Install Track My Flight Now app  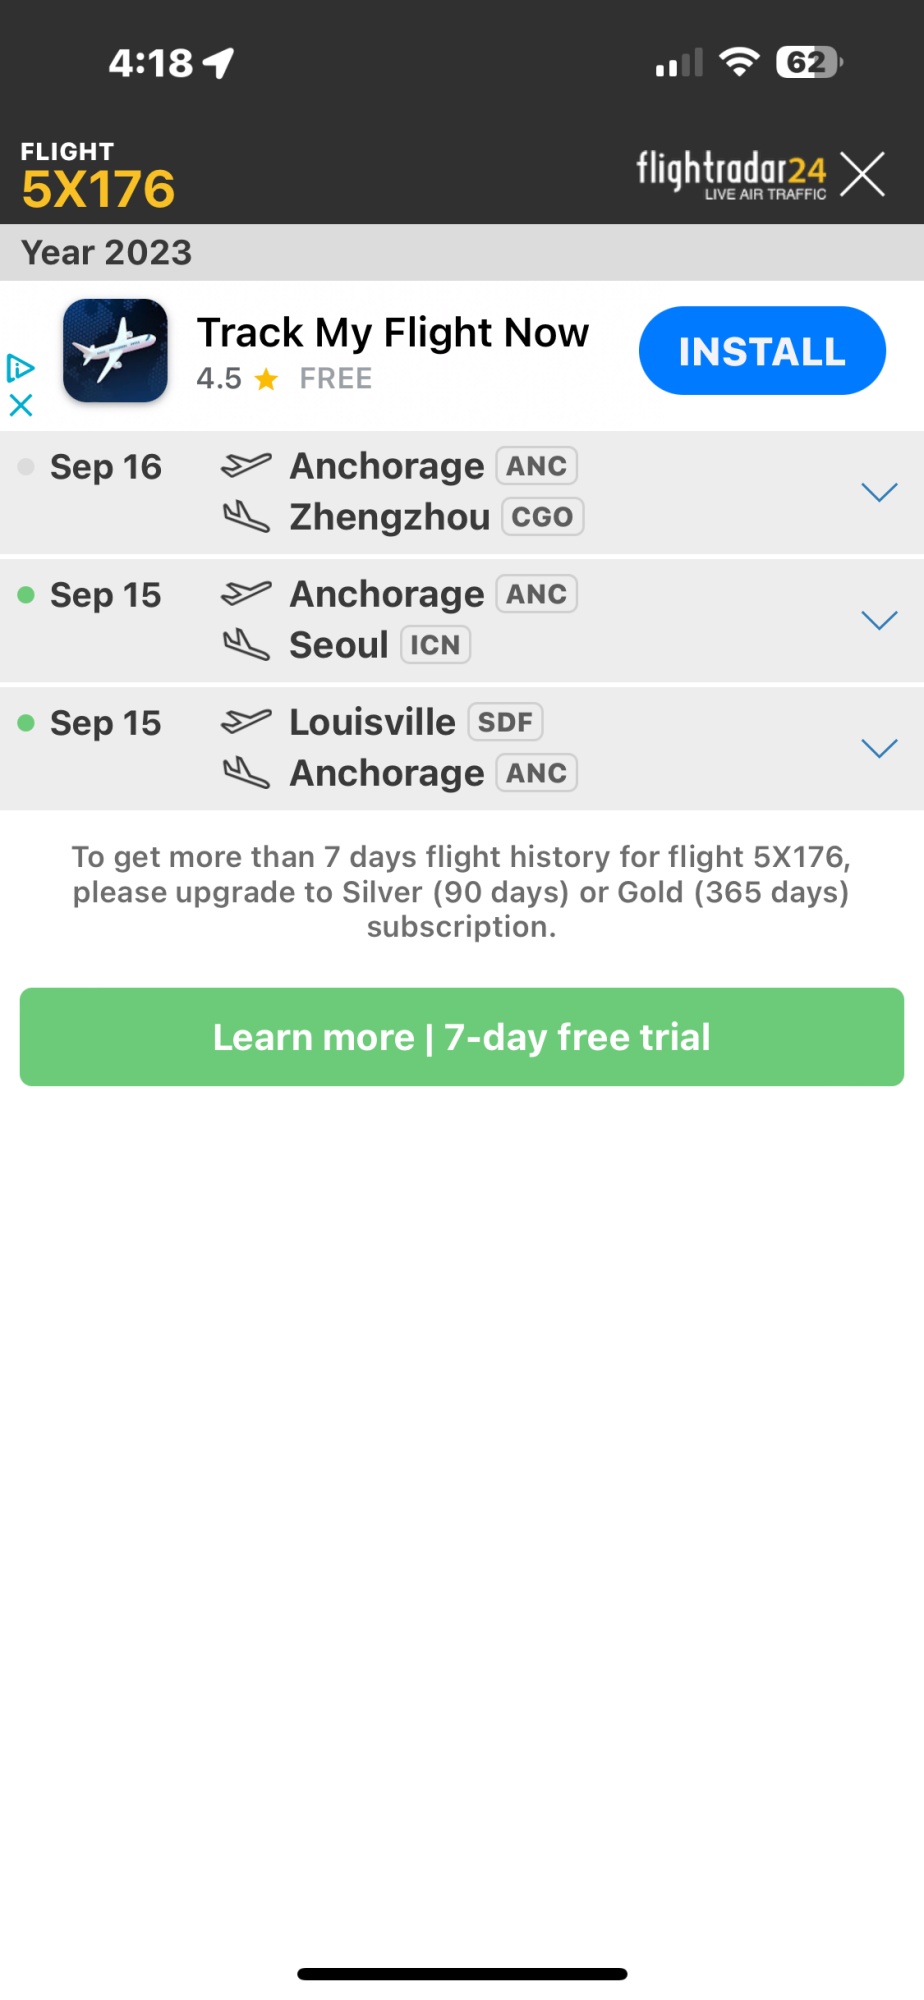[x=762, y=351]
